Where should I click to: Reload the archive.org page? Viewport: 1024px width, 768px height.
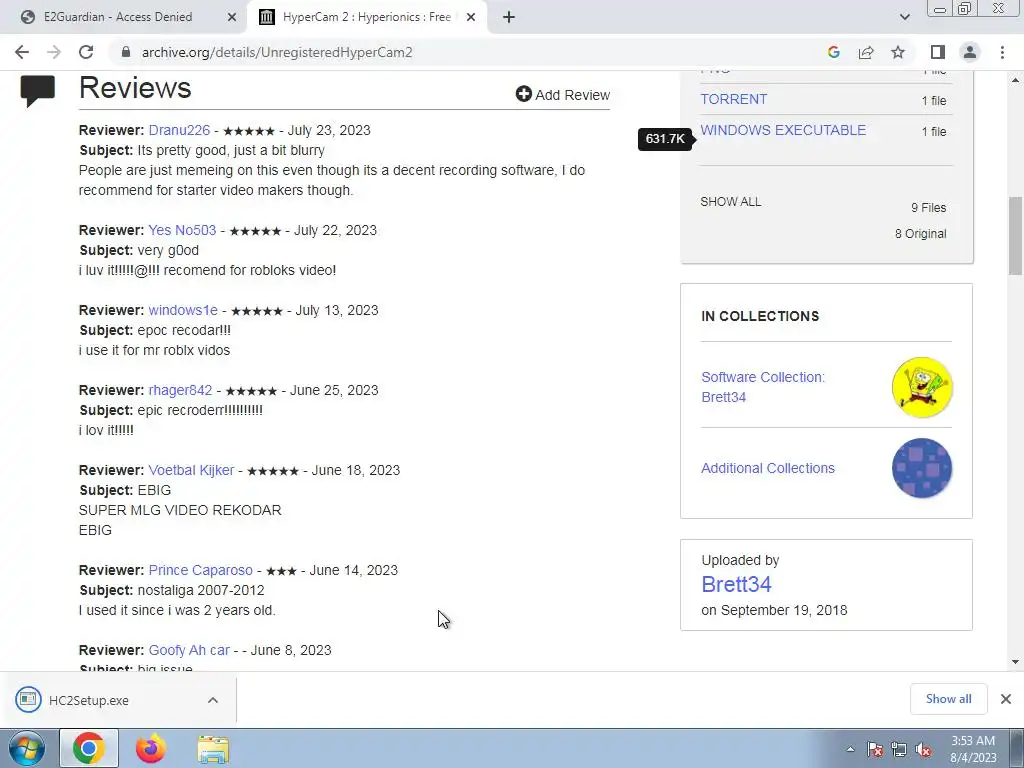tap(86, 52)
